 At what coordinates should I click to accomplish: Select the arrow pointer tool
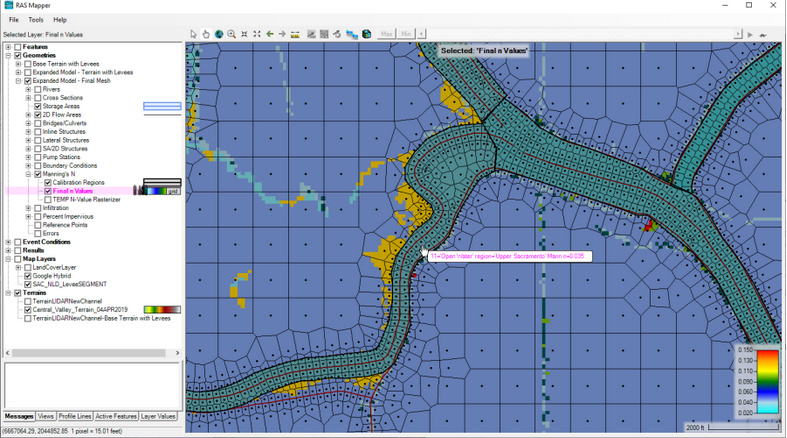point(194,34)
